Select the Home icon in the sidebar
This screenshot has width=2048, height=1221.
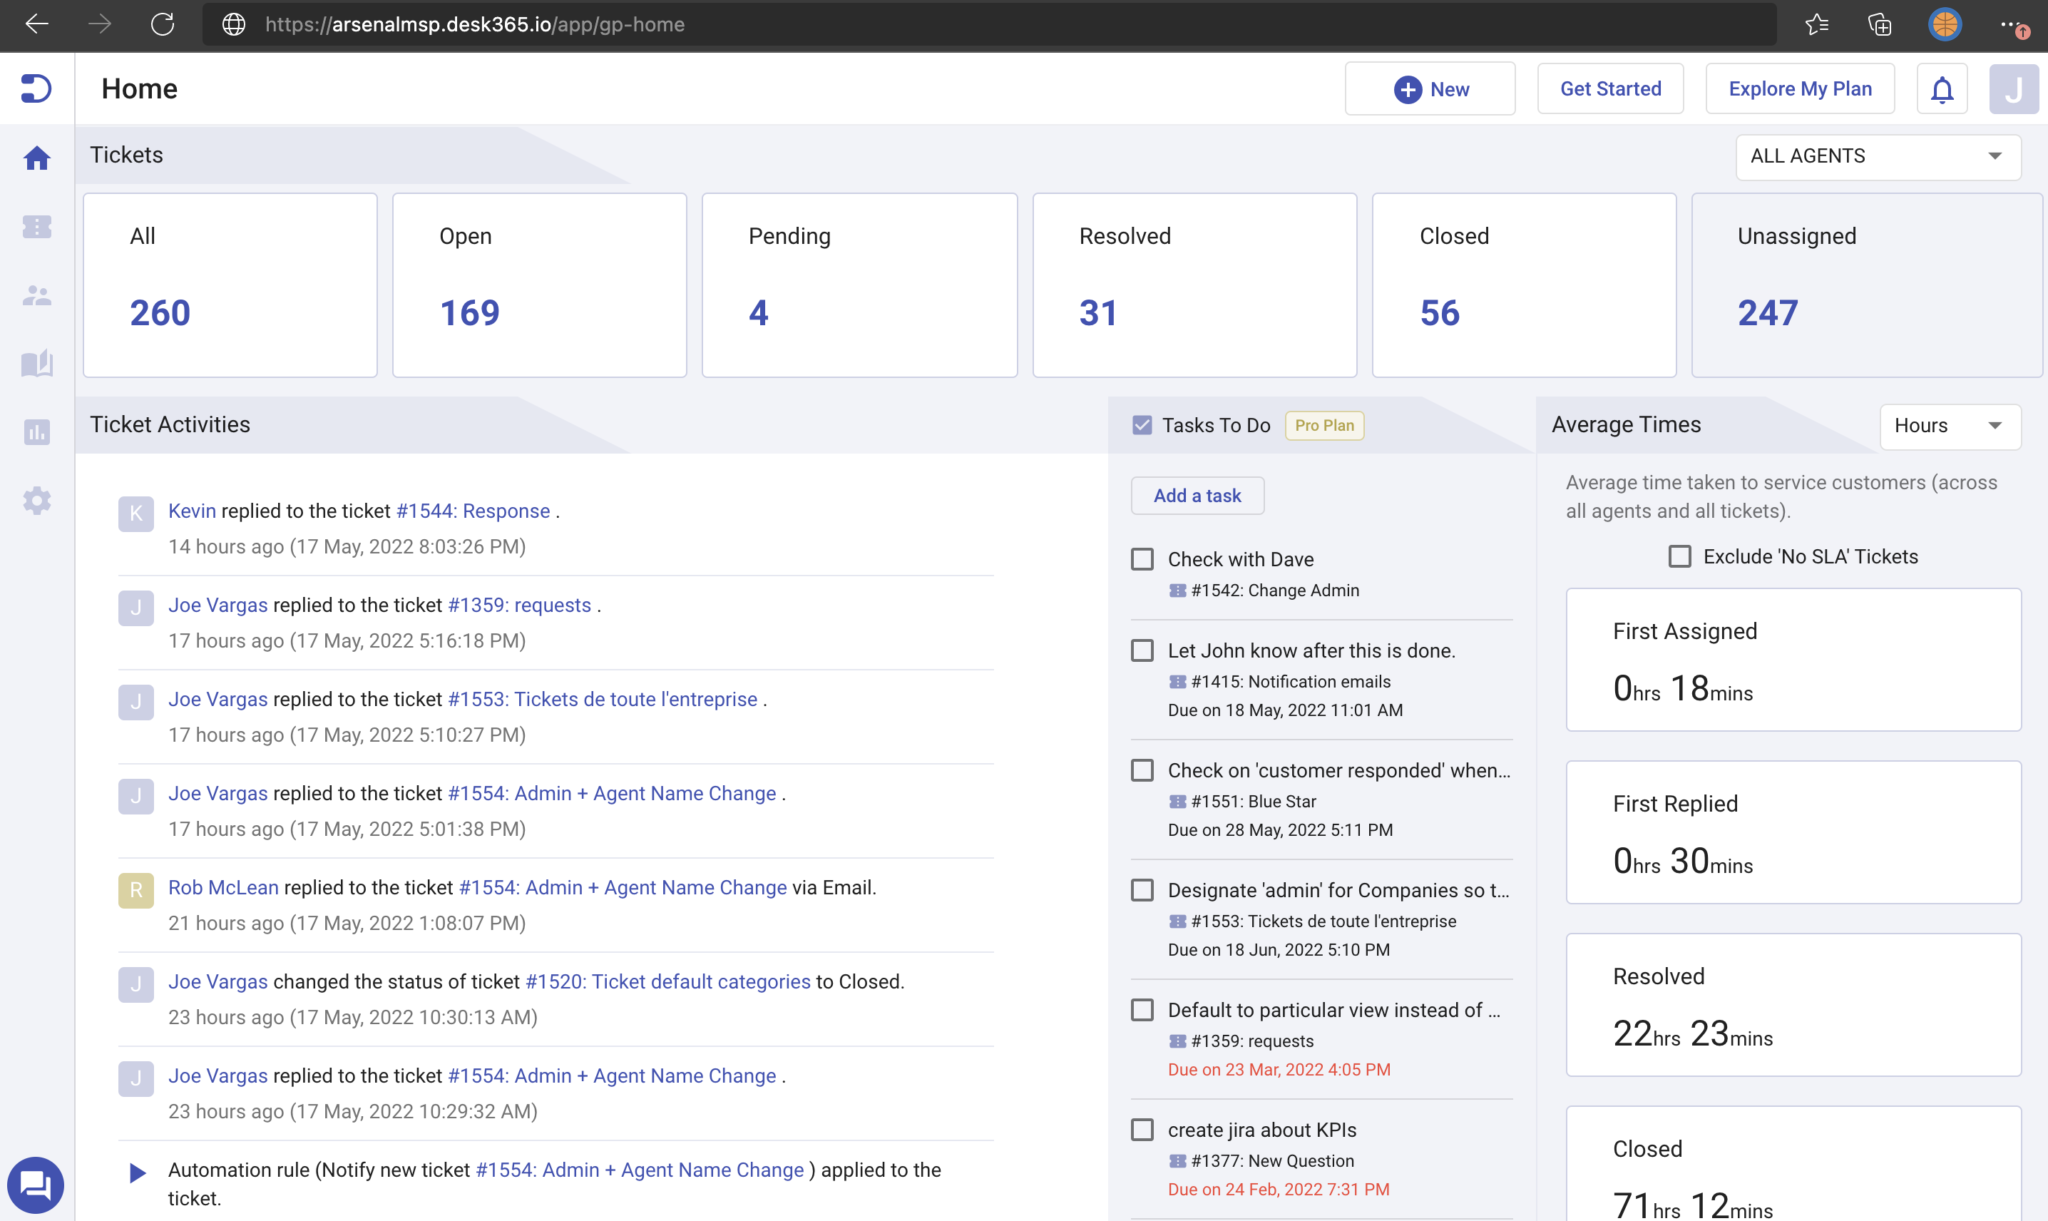(37, 157)
